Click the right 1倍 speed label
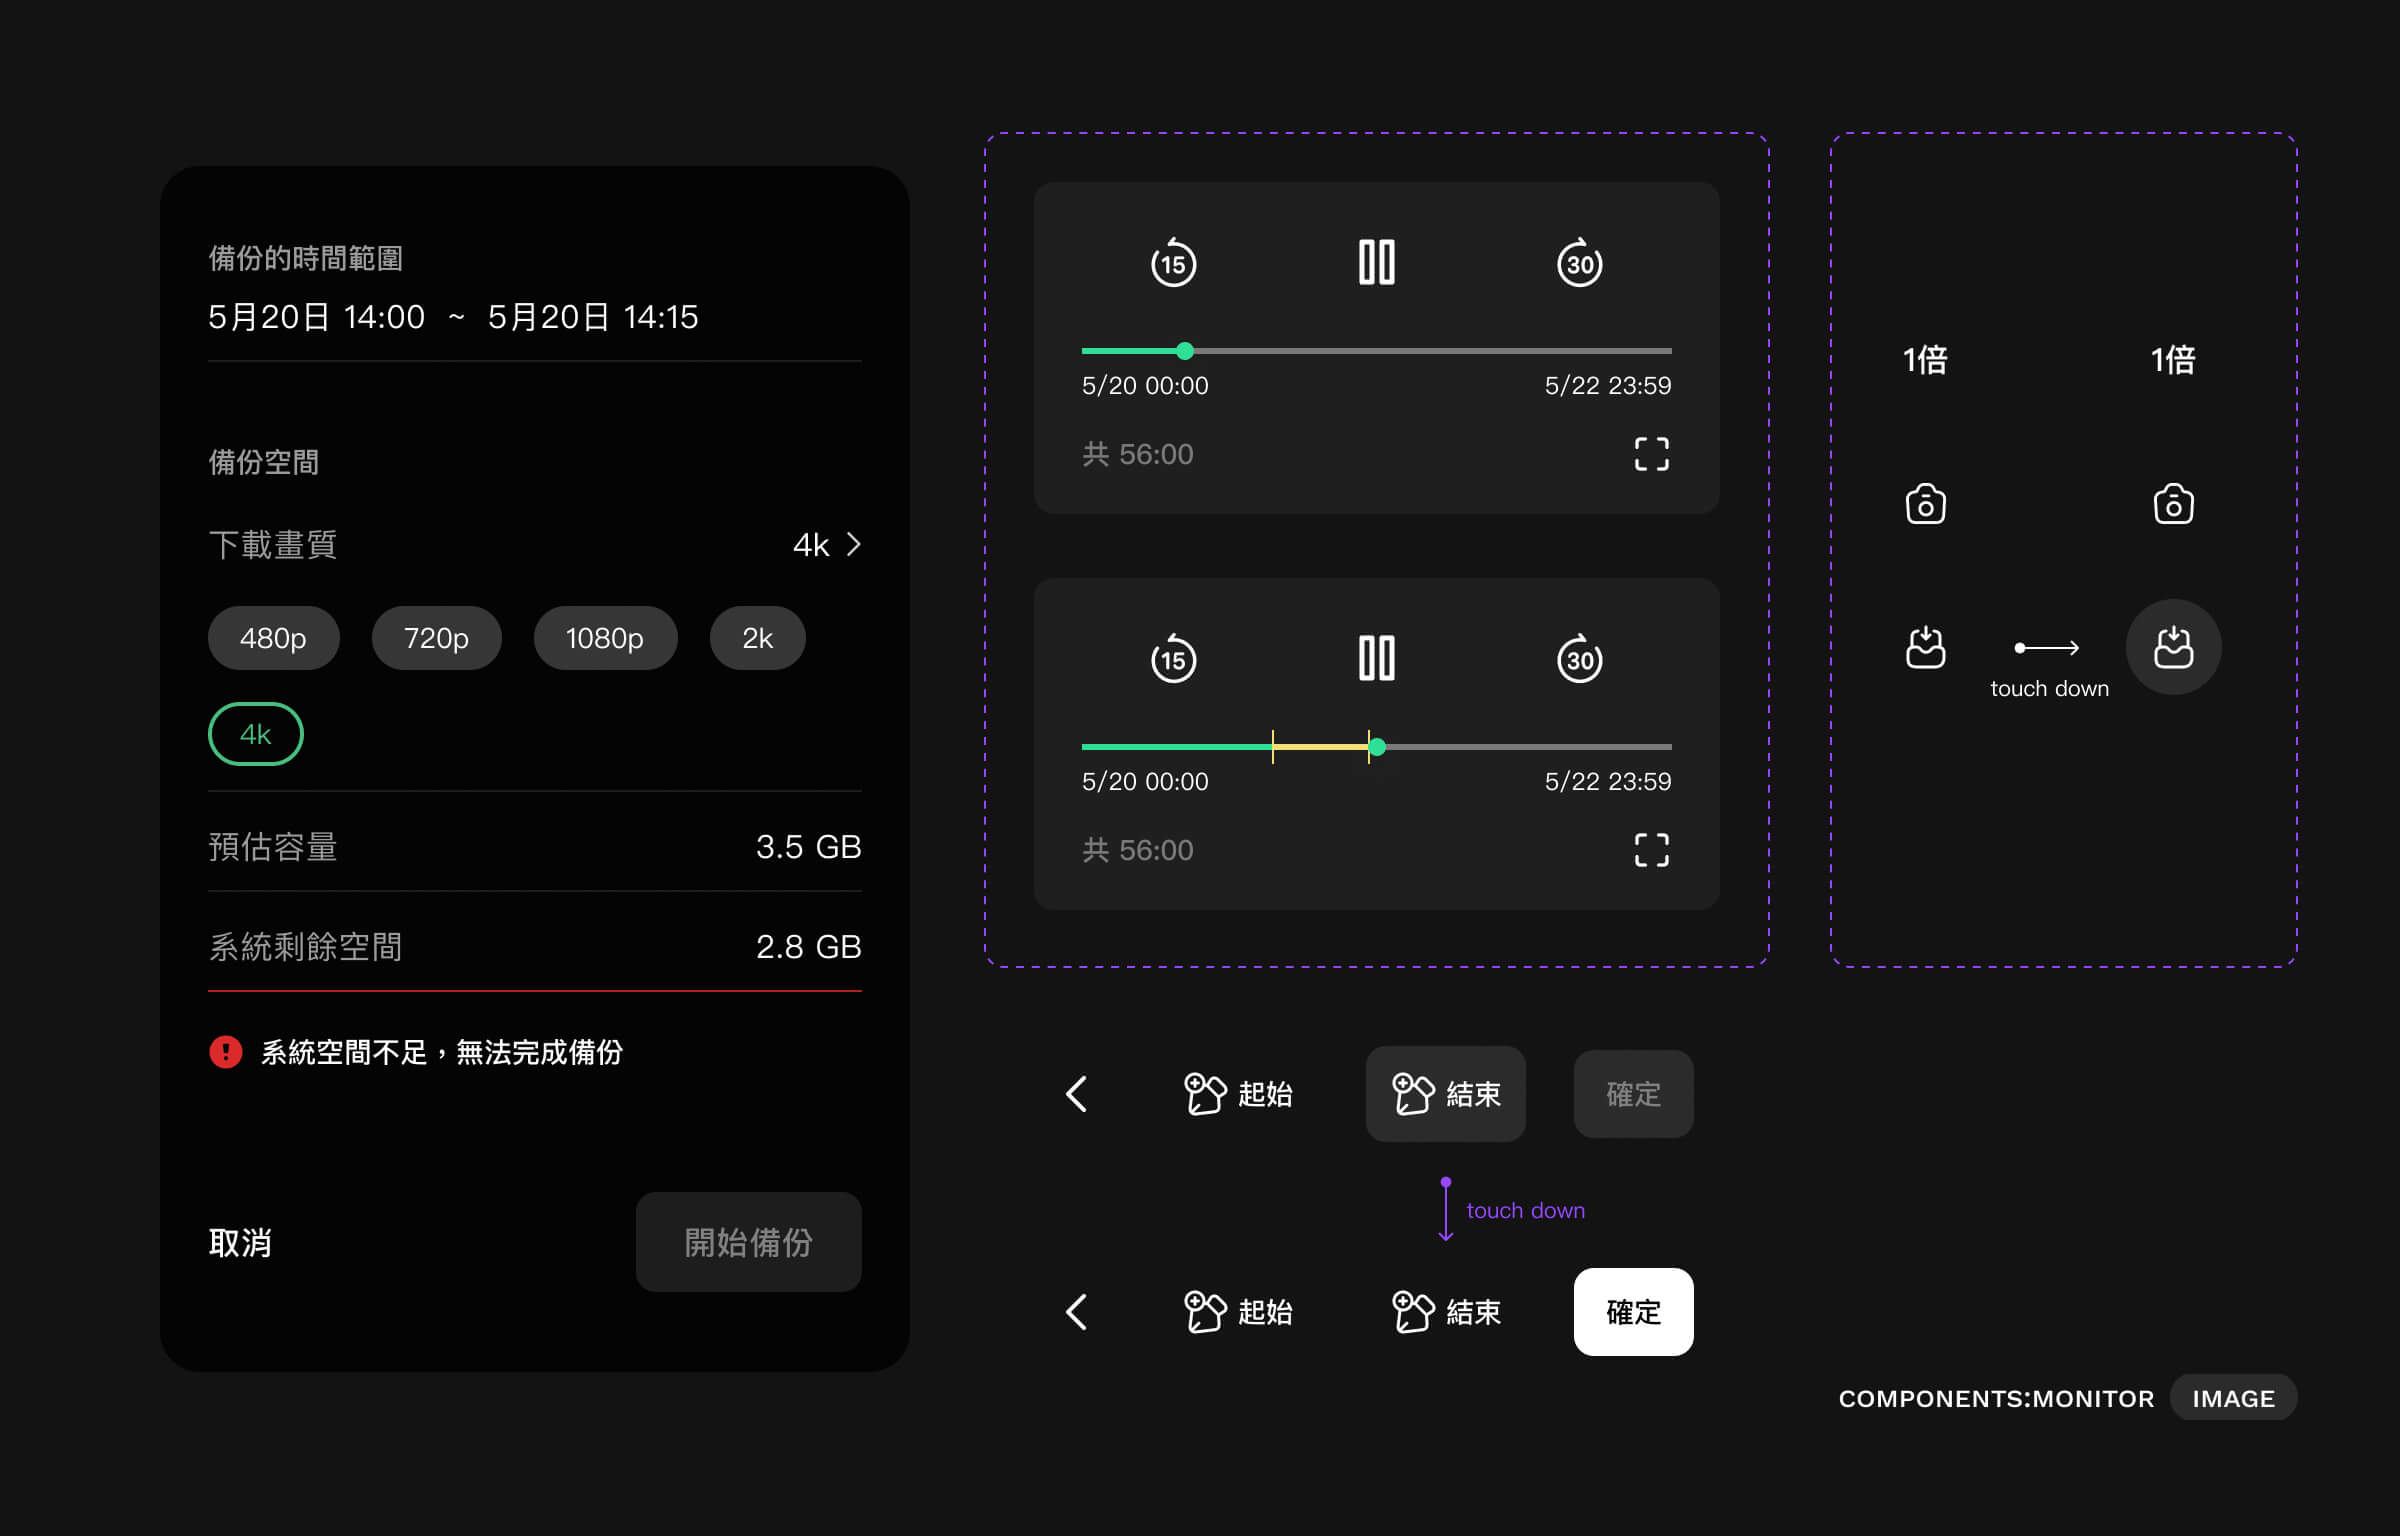Image resolution: width=2400 pixels, height=1536 pixels. [x=2173, y=360]
